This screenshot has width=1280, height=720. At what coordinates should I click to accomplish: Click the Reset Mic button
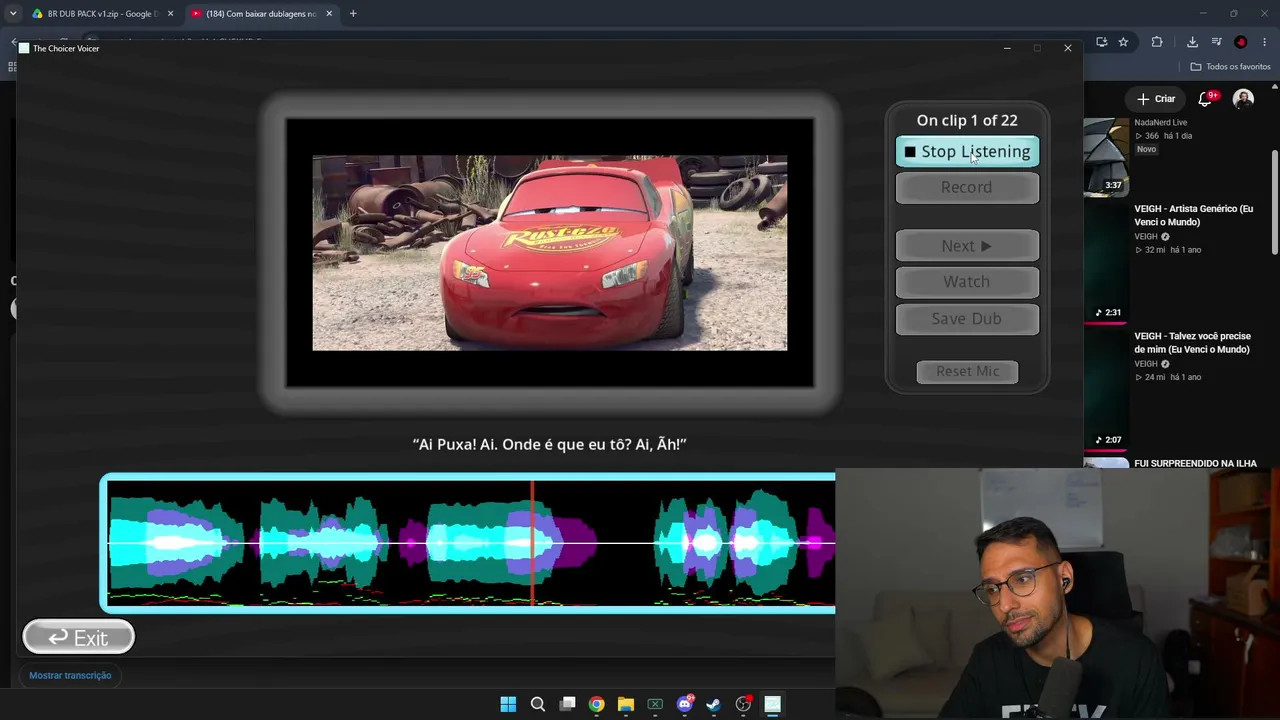[967, 371]
